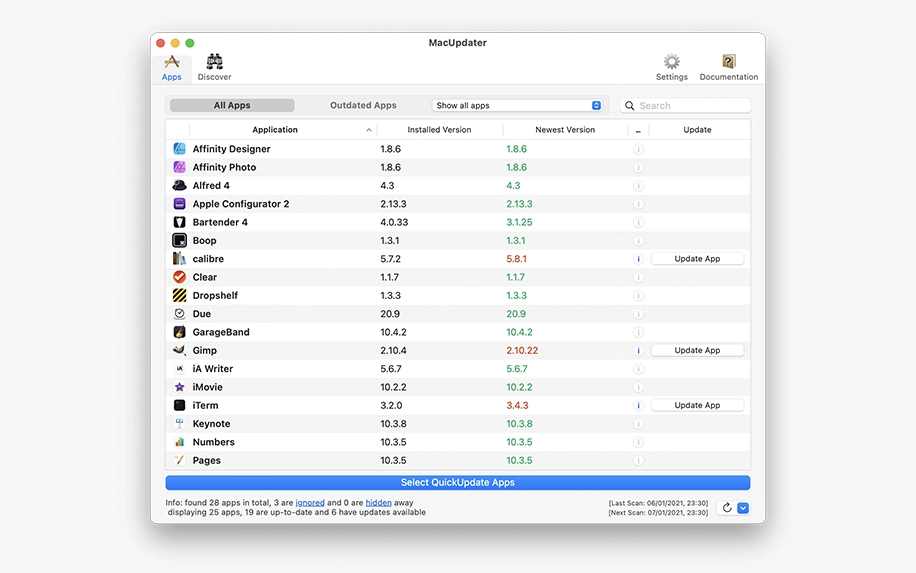
Task: Update the calibre app
Action: tap(698, 259)
